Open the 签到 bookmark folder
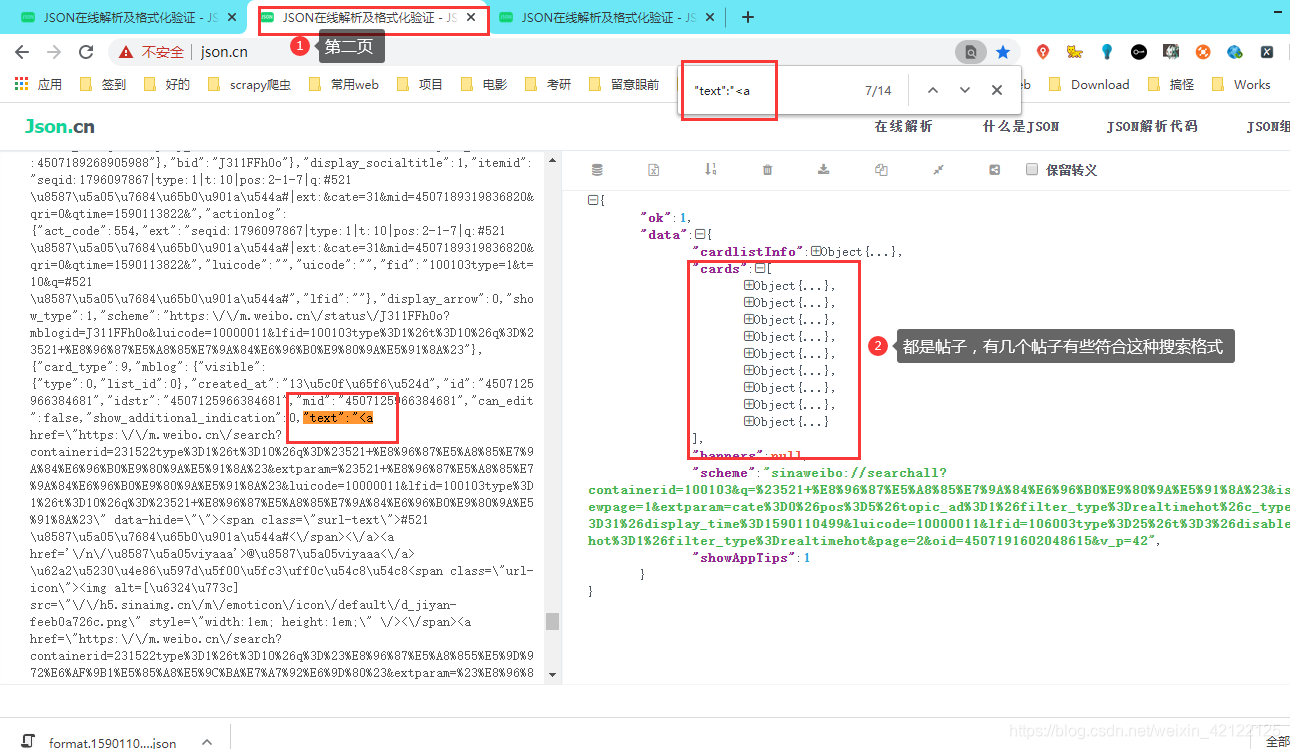1290x749 pixels. coord(103,84)
